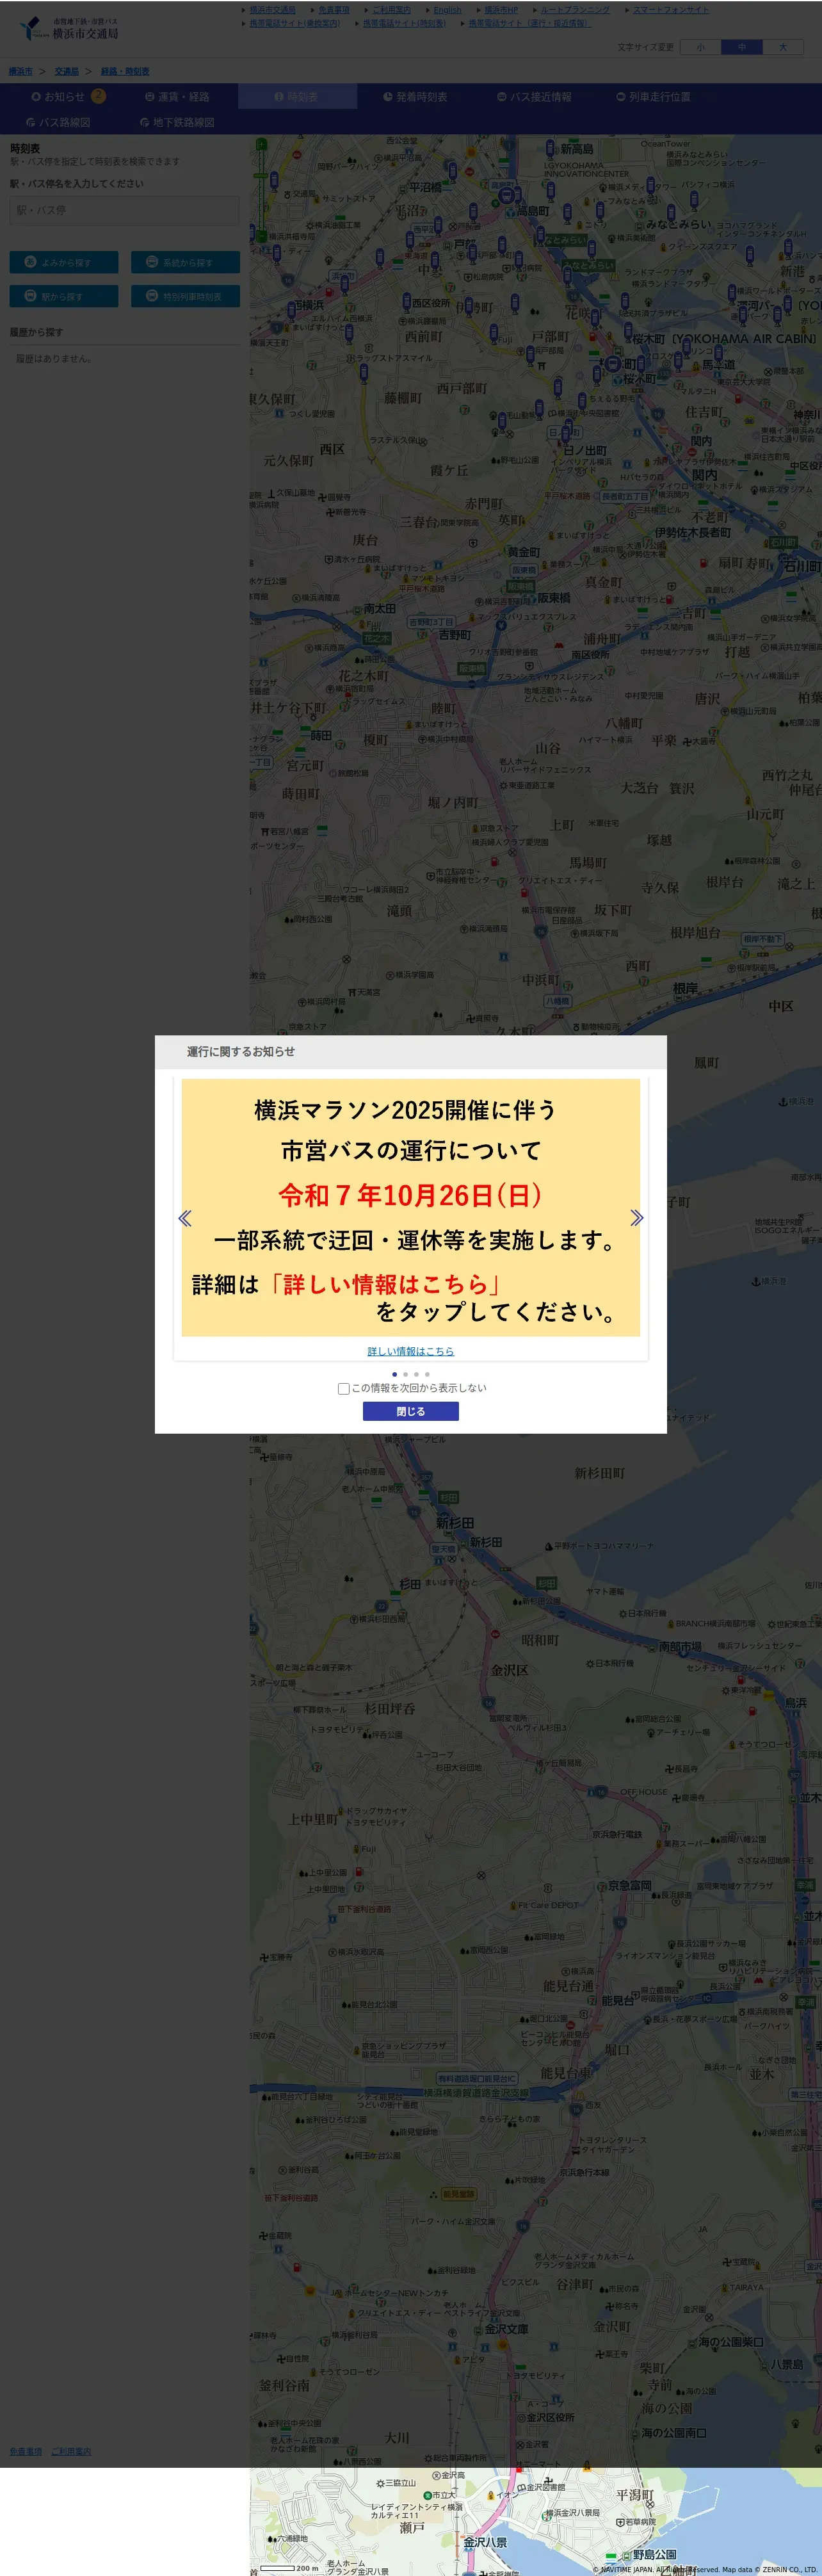Image resolution: width=822 pixels, height=2576 pixels.
Task: Show the previous notice slide
Action: 184,1218
